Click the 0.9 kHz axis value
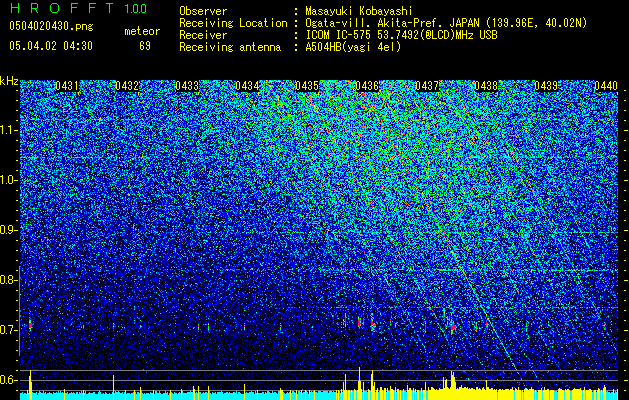Screen dimensions: 629x400 point(8,230)
